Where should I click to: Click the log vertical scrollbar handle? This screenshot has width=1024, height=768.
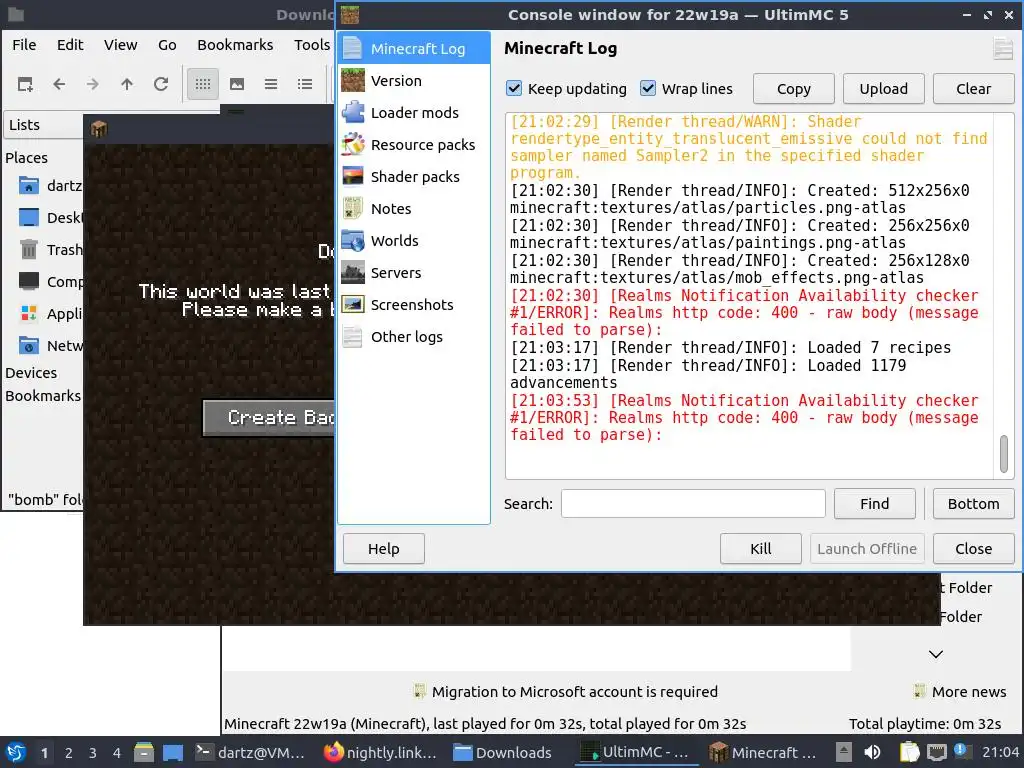click(1004, 453)
